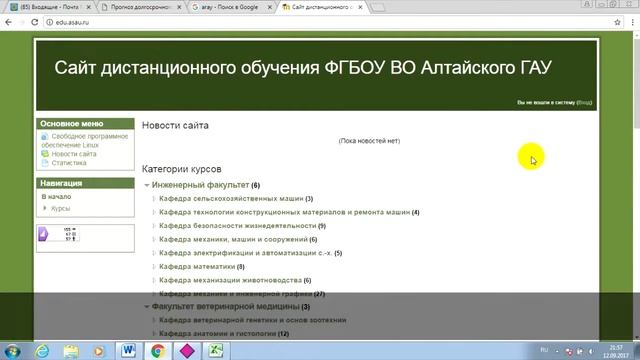Open the Инженерный факультет category
This screenshot has height=360, width=640.
point(200,185)
